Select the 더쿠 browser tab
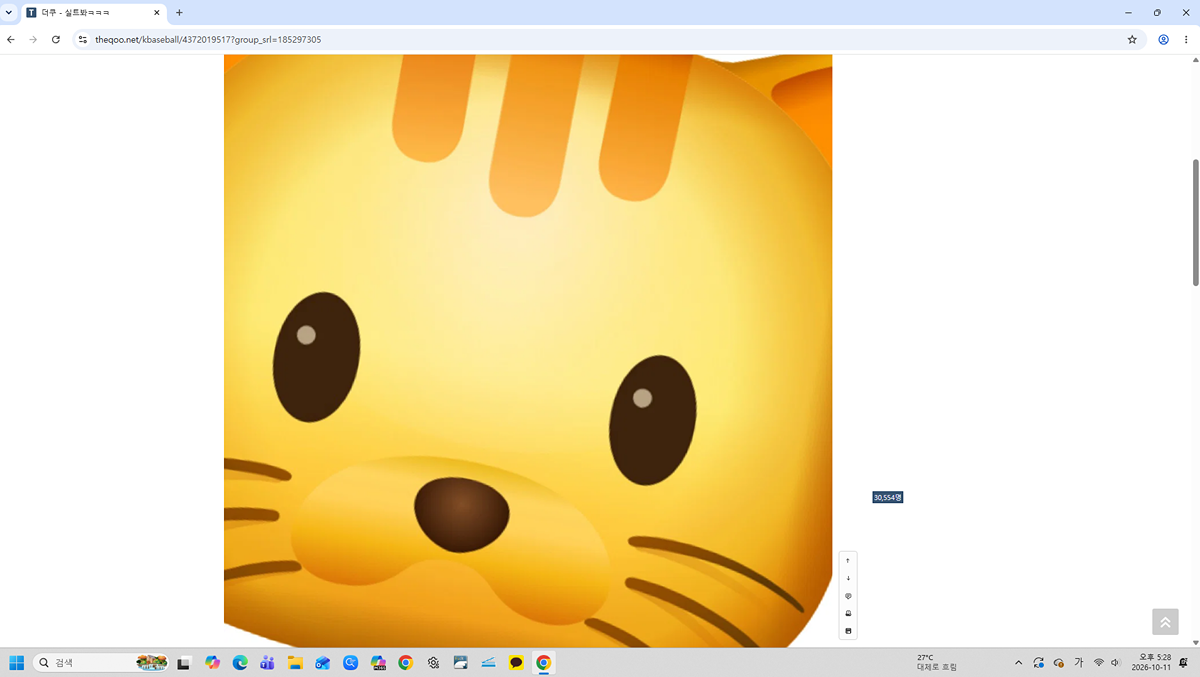1200x677 pixels. pyautogui.click(x=94, y=13)
